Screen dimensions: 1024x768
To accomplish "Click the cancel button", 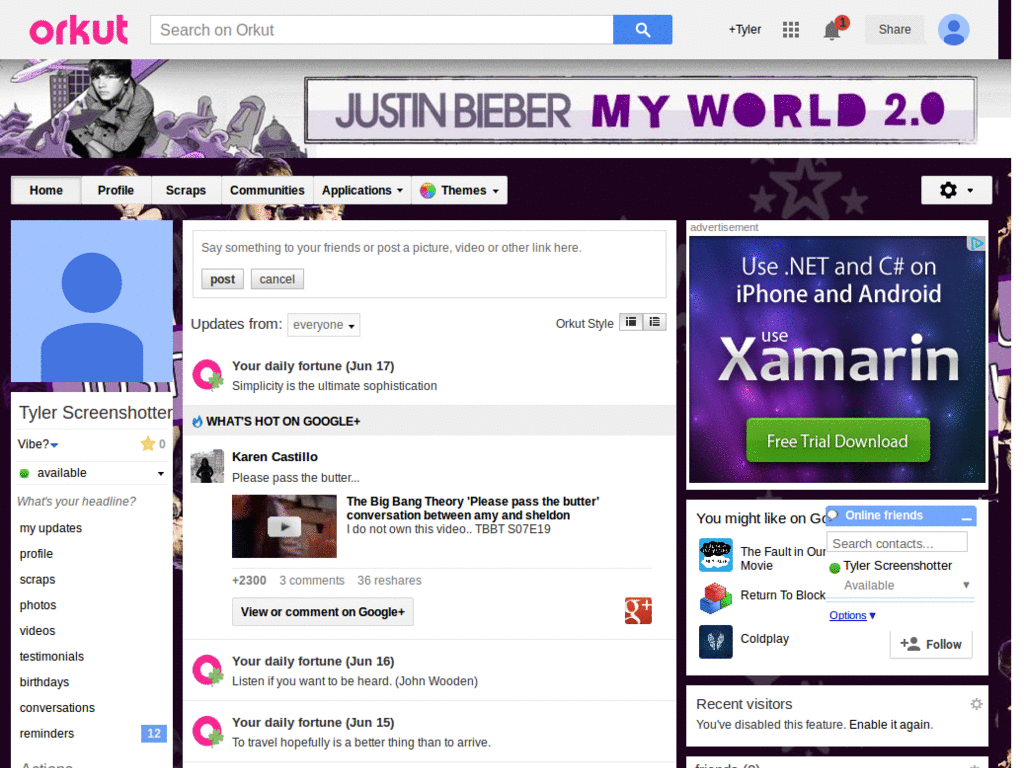I will coord(277,280).
